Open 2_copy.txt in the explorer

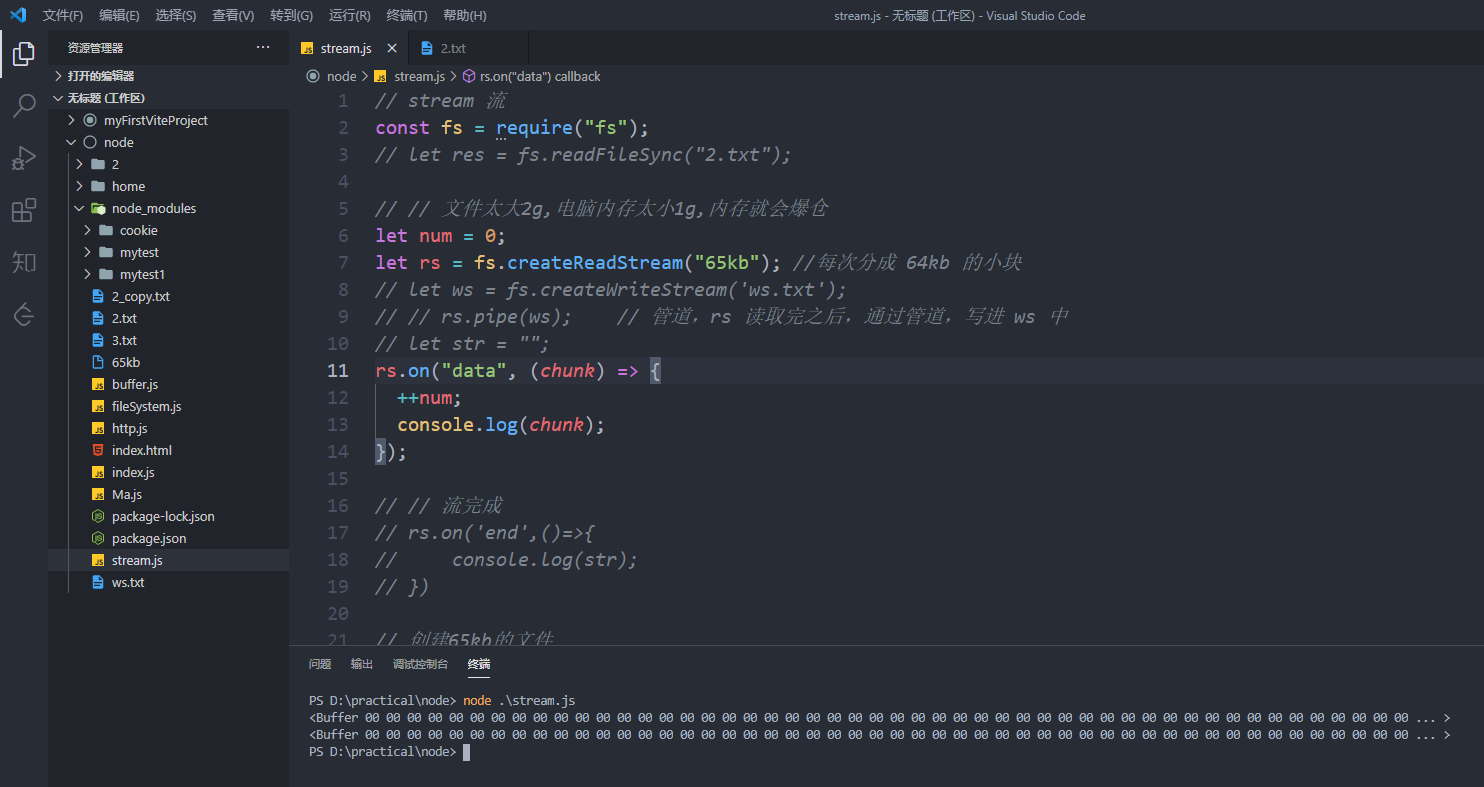[168, 296]
